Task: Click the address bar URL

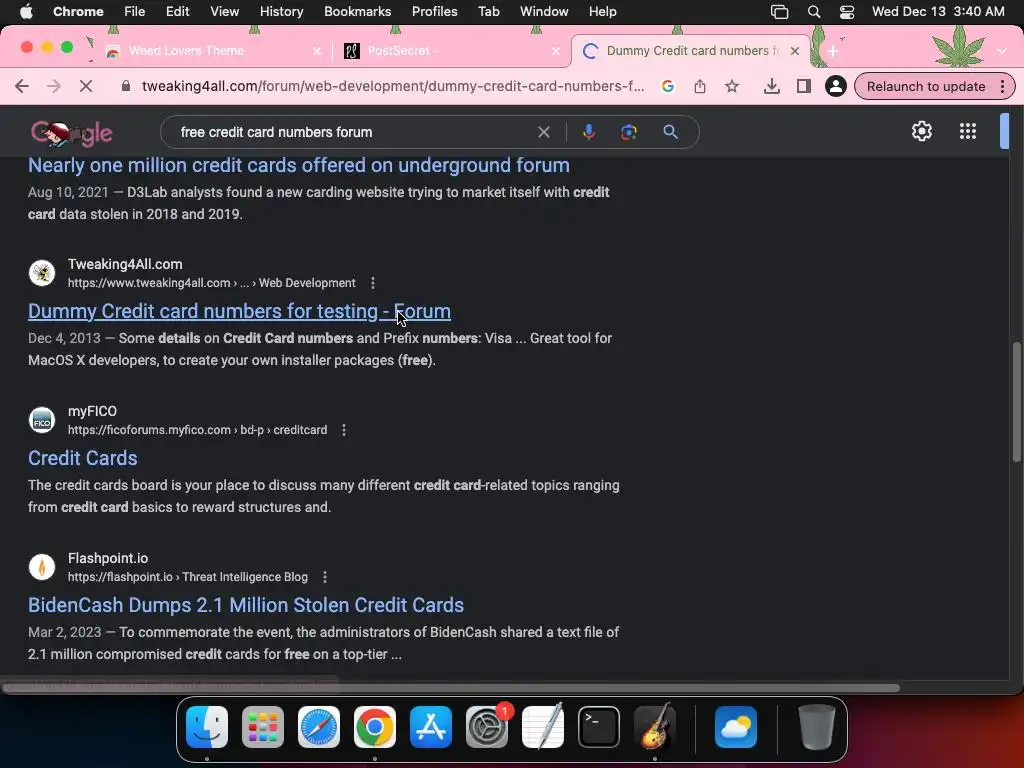Action: [392, 86]
